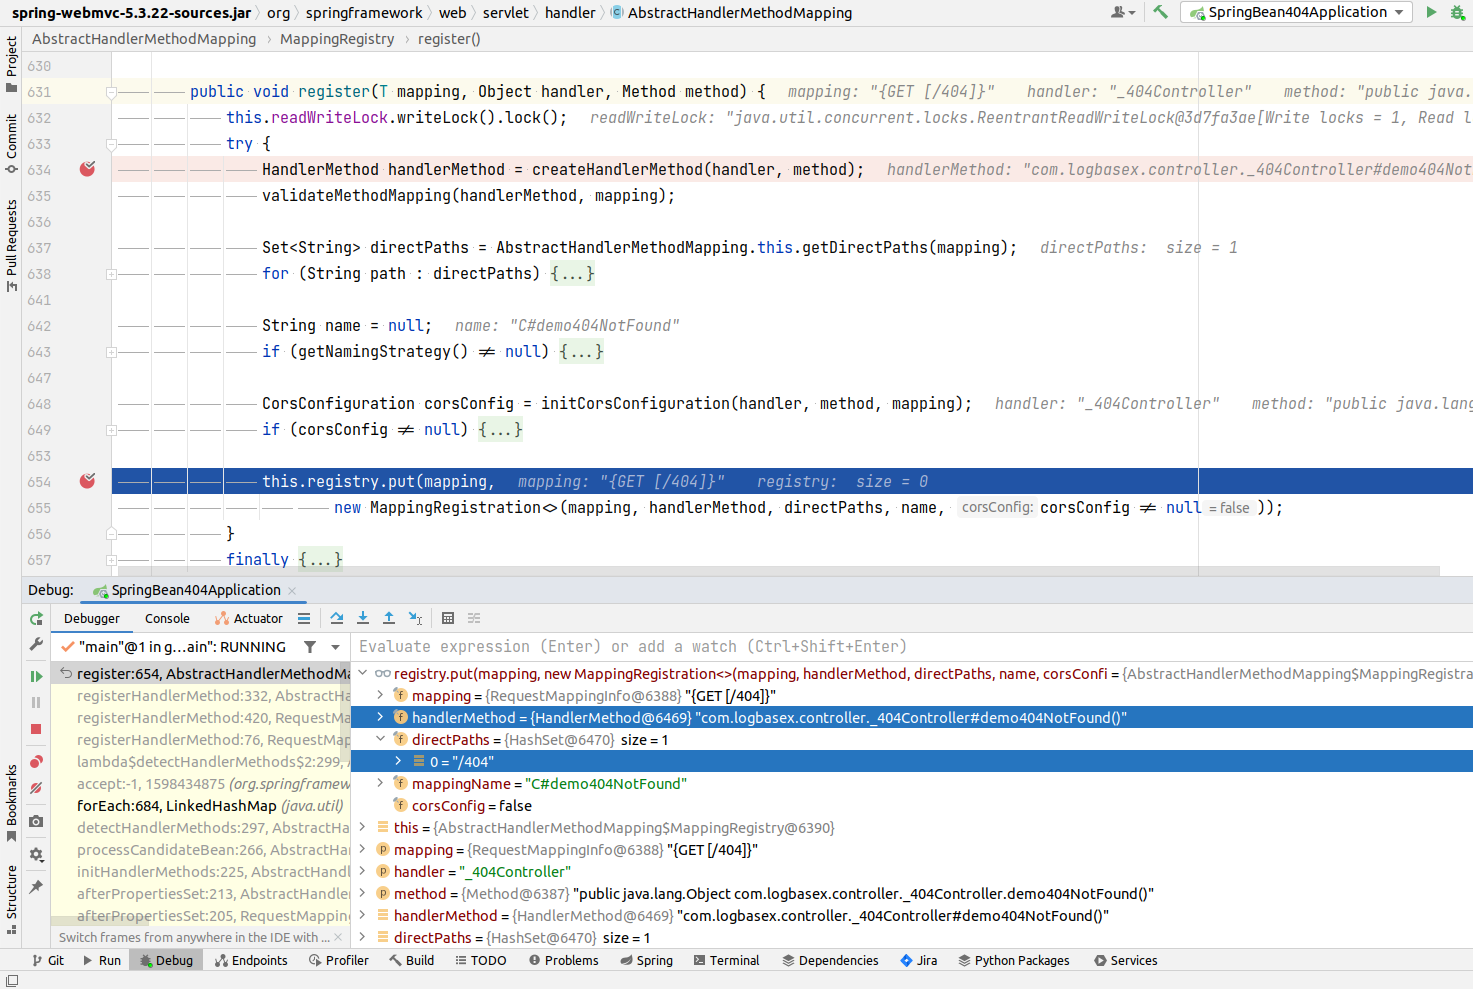The width and height of the screenshot is (1473, 989).
Task: Expand the mappingName variable node
Action: coord(380,784)
